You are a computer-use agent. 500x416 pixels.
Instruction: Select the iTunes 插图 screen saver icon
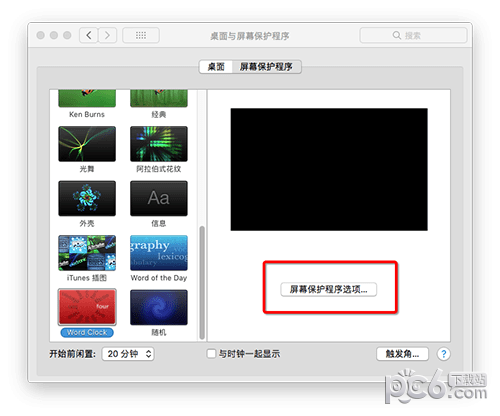[87, 253]
